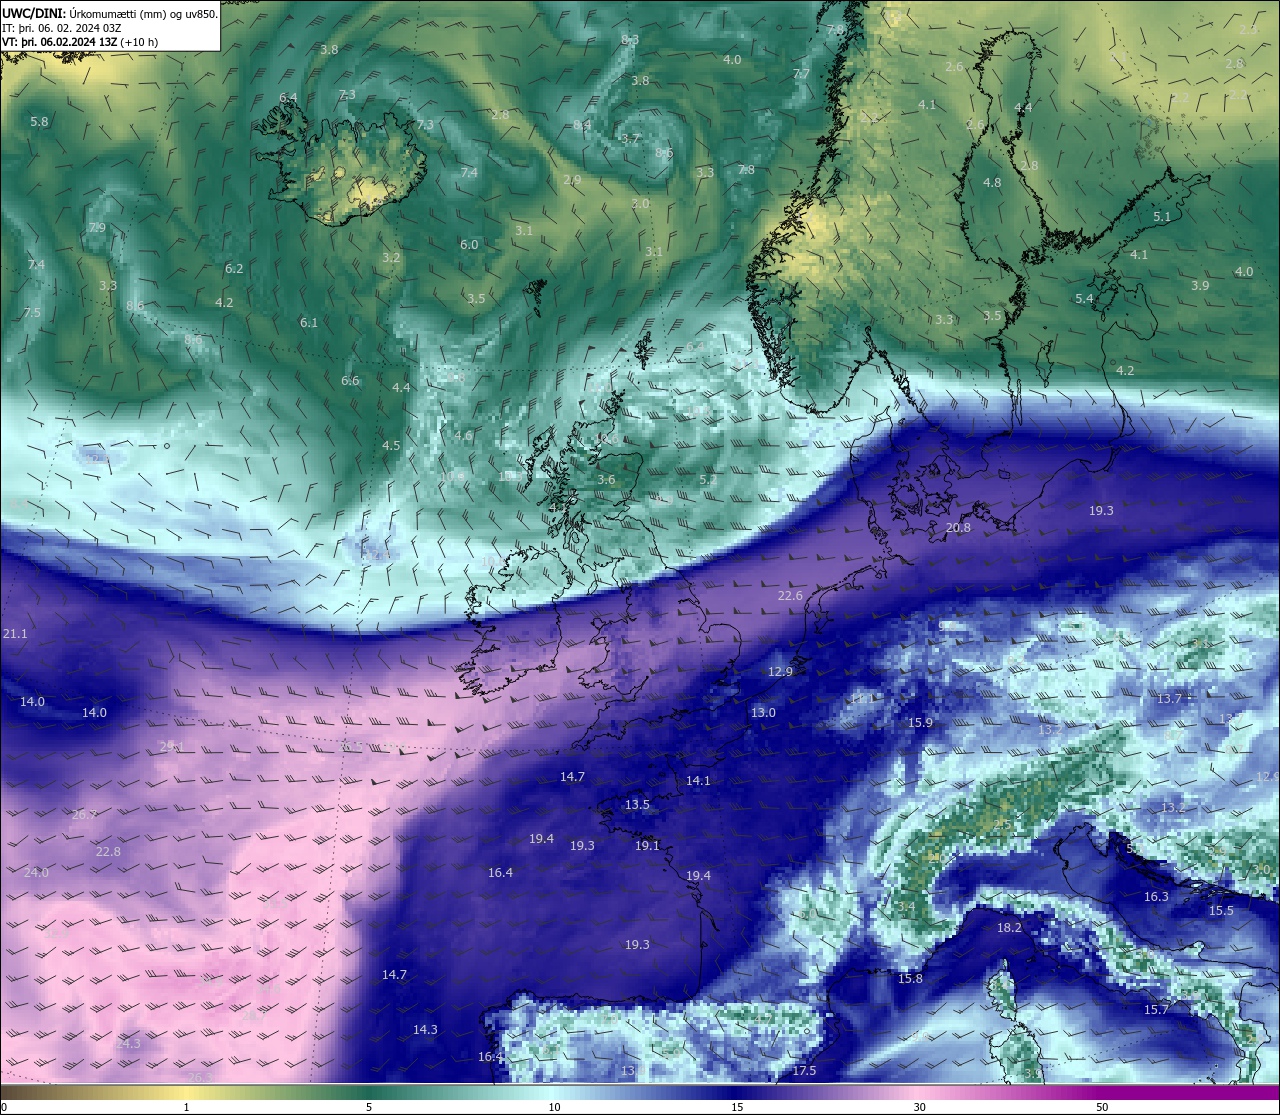The height and width of the screenshot is (1115, 1280).
Task: Click the 5.4 value in the Baltic
Action: (x=1084, y=298)
